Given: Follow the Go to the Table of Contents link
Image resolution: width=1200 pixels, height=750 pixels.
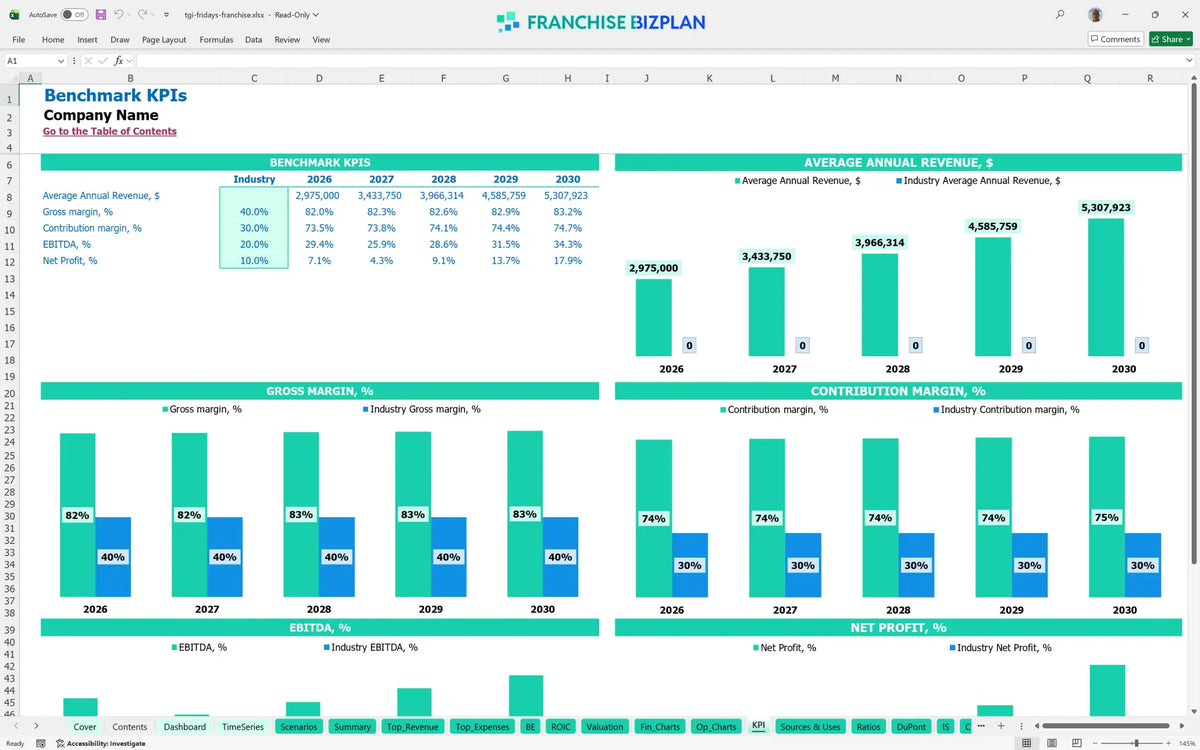Looking at the screenshot, I should [110, 131].
